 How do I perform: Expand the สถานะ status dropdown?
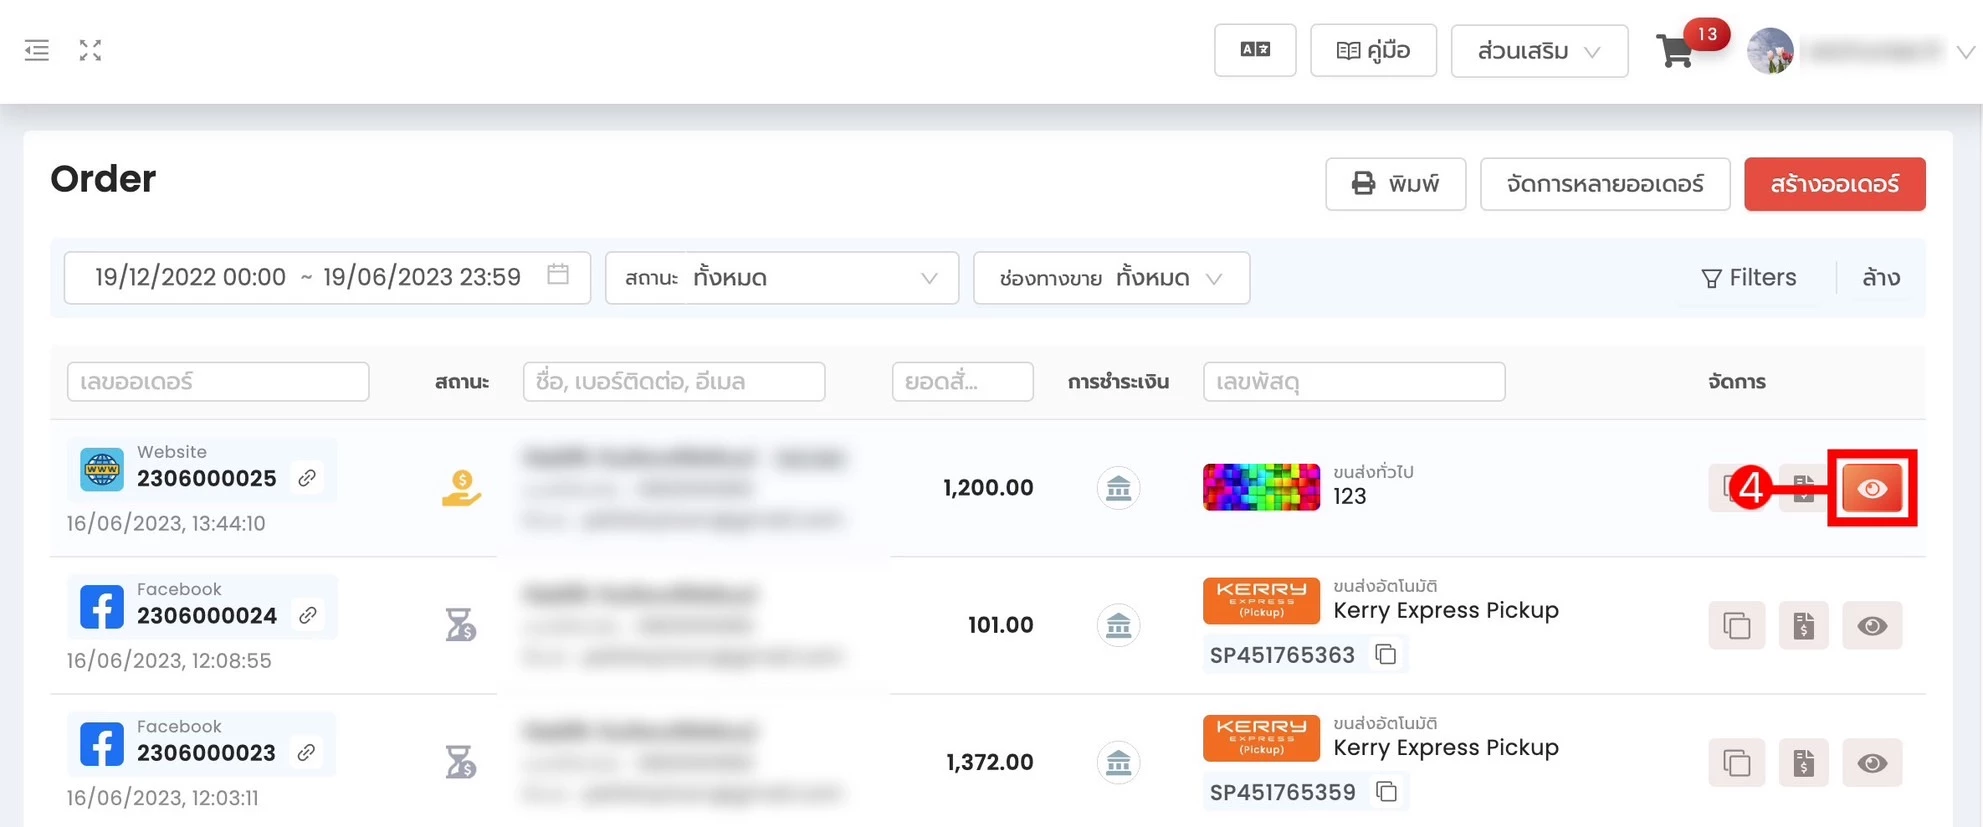click(781, 278)
